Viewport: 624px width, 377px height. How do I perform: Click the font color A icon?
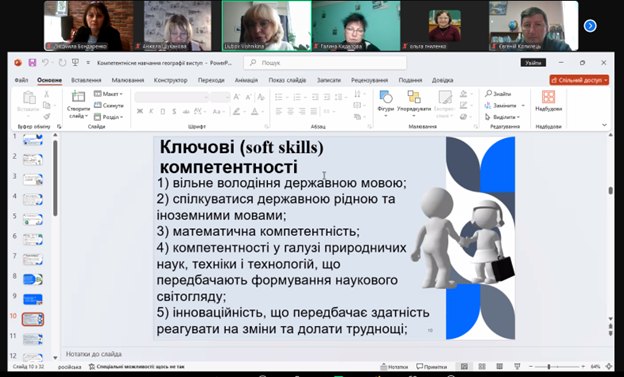255,111
